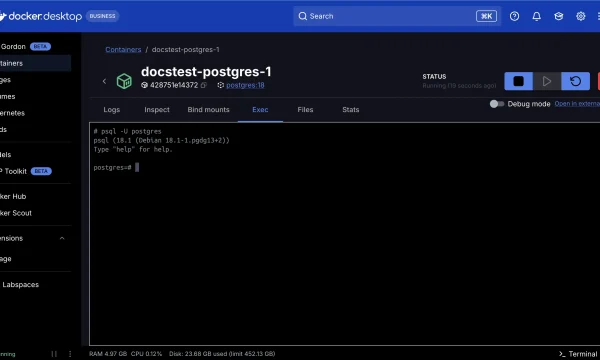
Task: Click the RAM 4.97 GB status text
Action: click(x=108, y=354)
